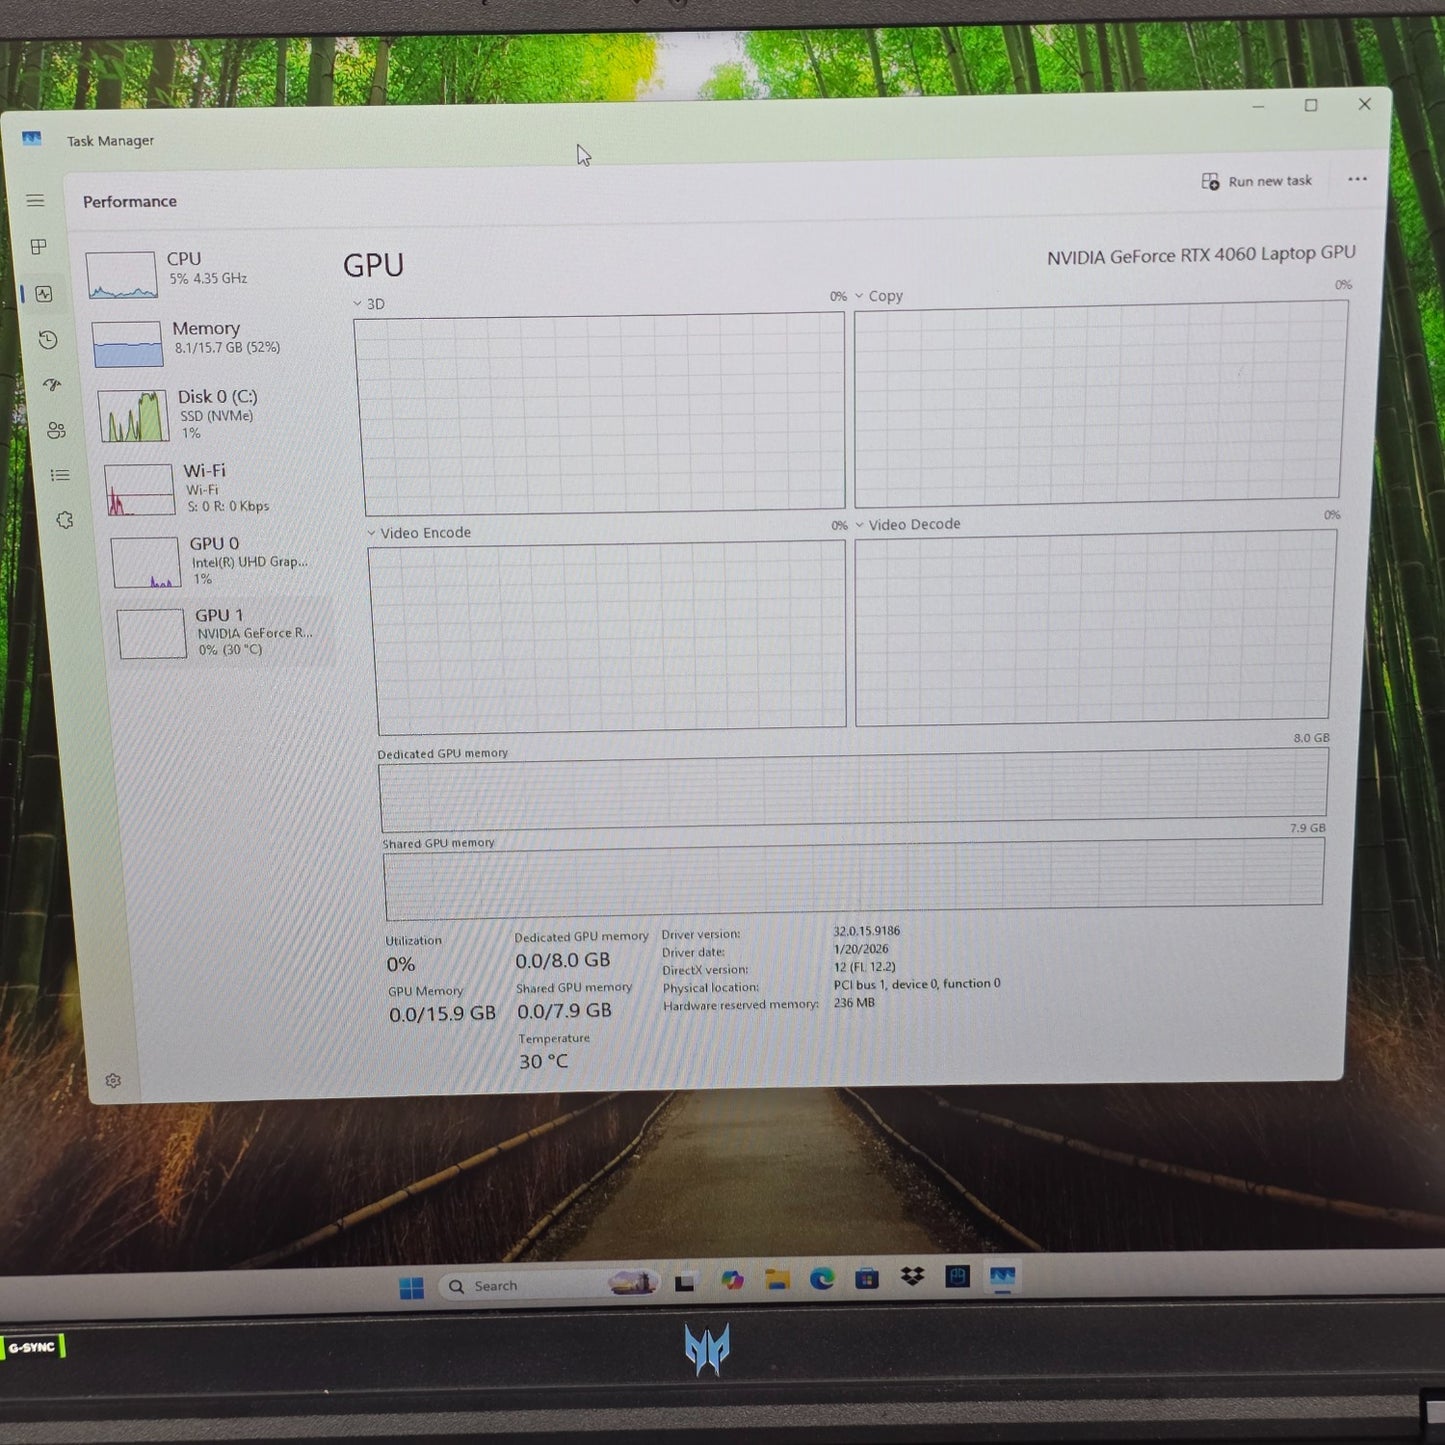
Task: Launch Microsoft Edge from taskbar
Action: 822,1279
